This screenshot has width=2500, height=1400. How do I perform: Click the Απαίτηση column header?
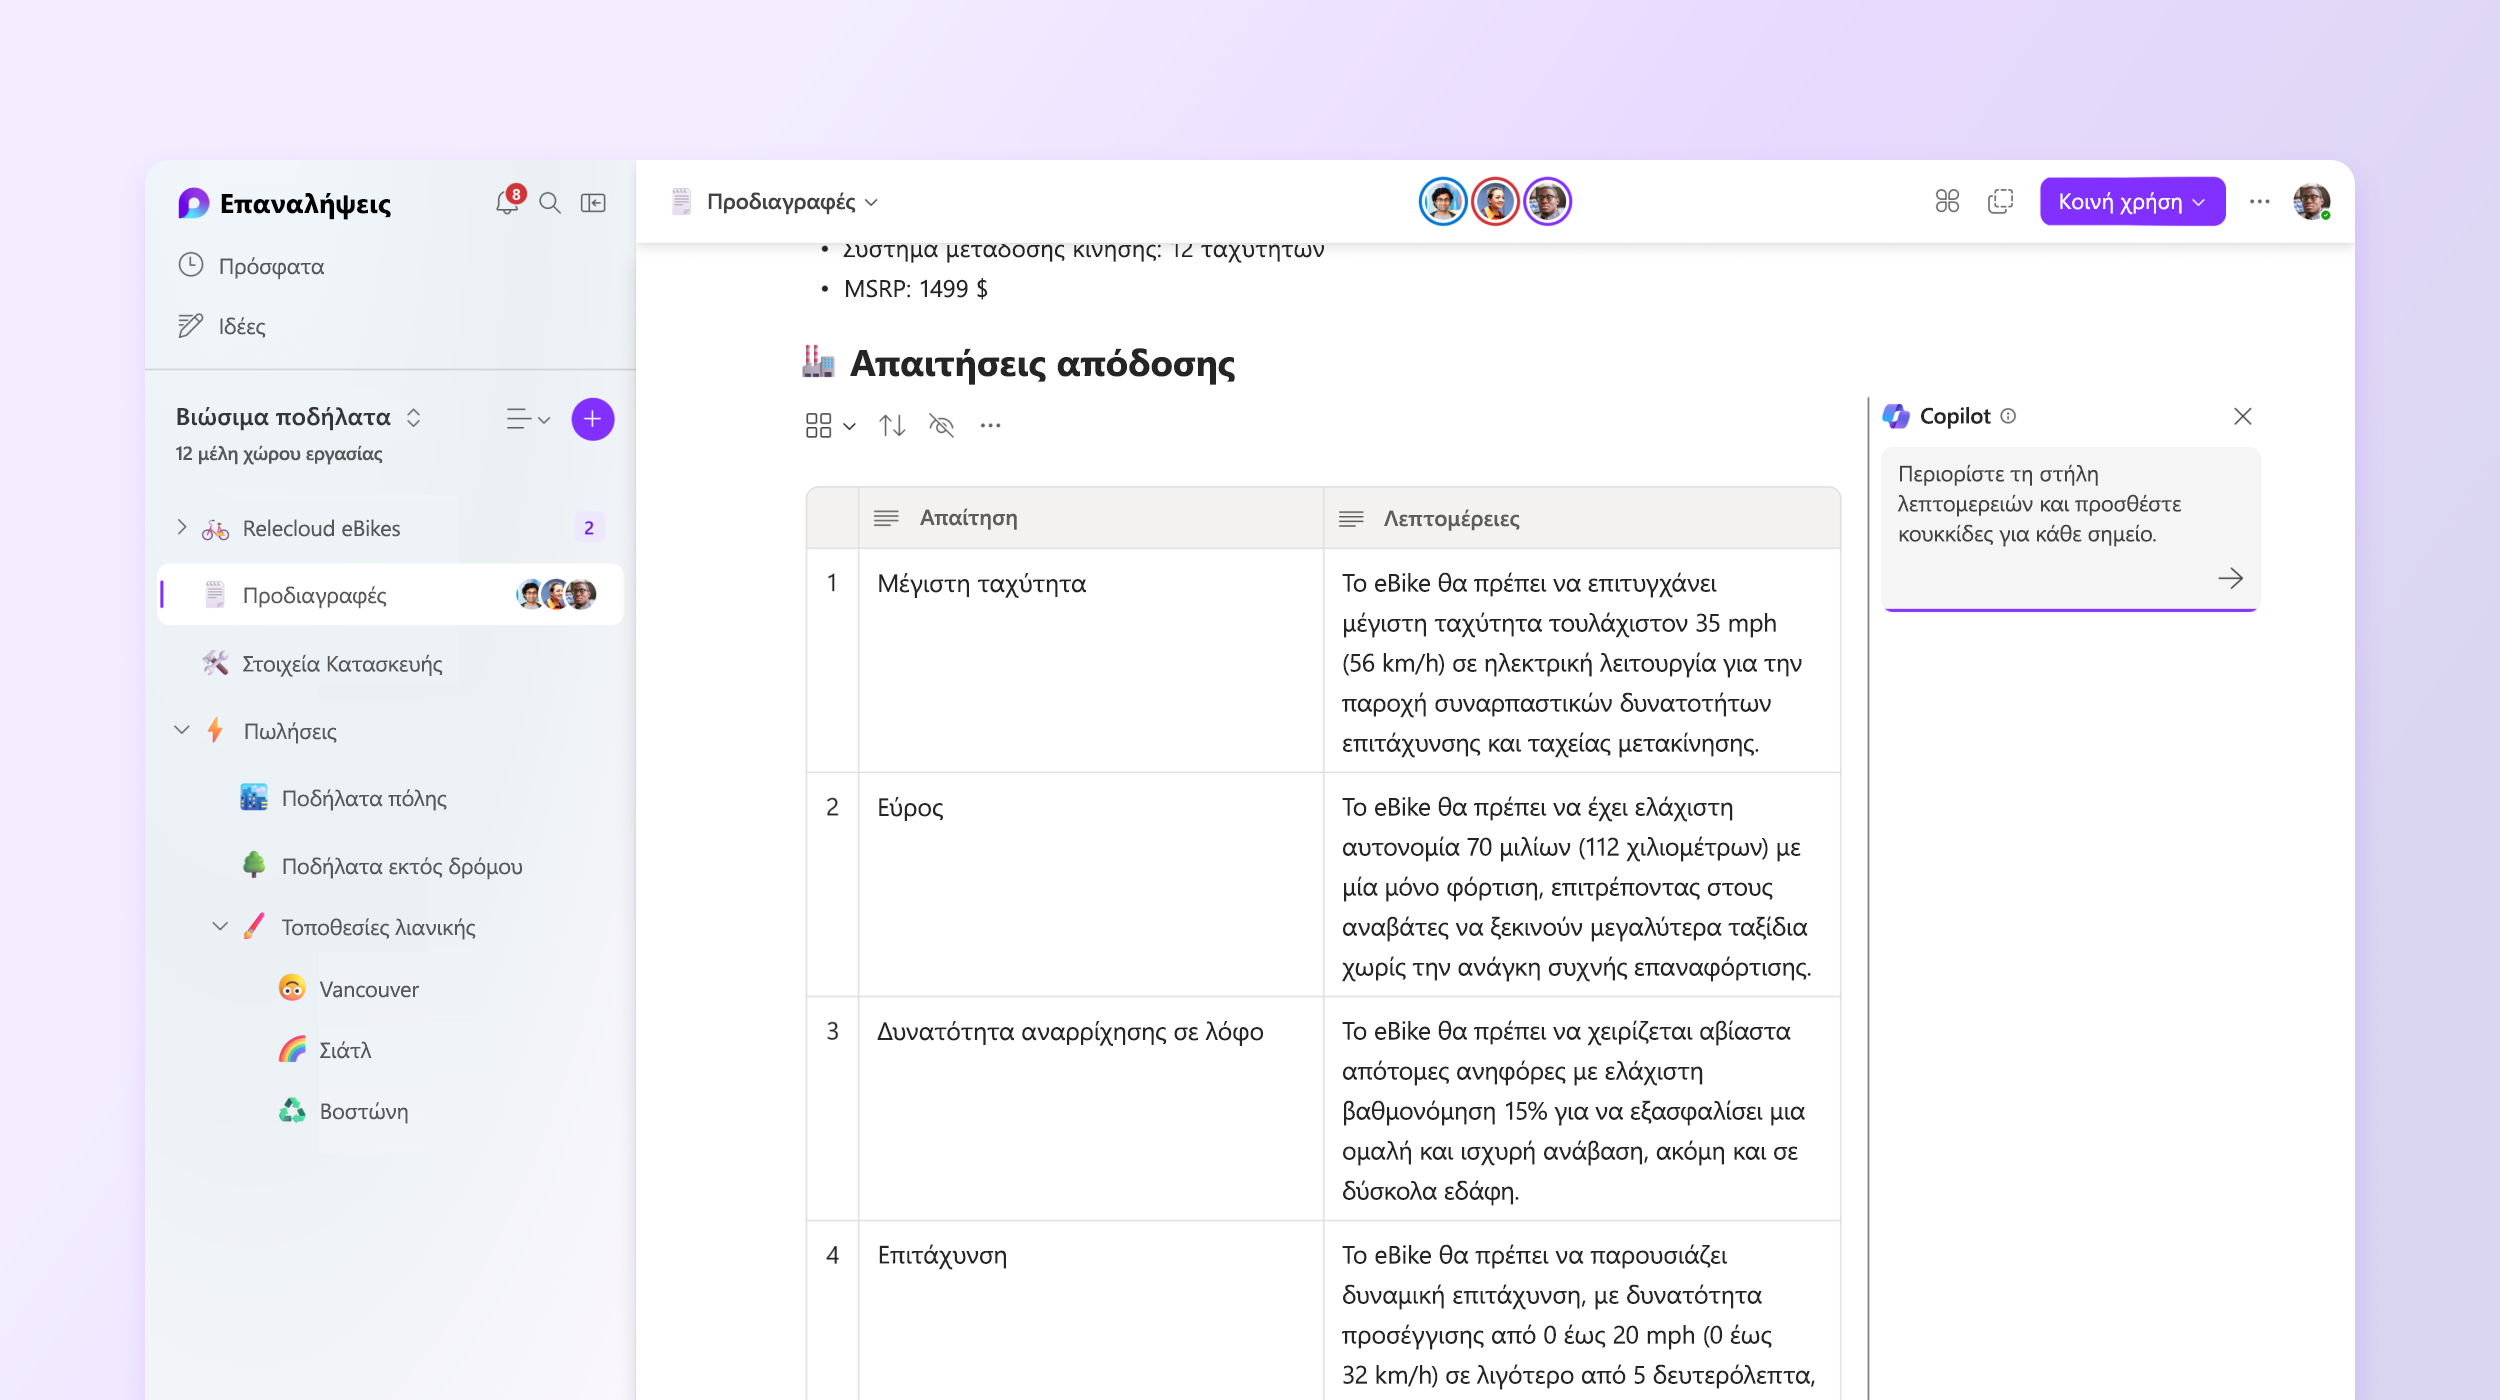(1090, 518)
